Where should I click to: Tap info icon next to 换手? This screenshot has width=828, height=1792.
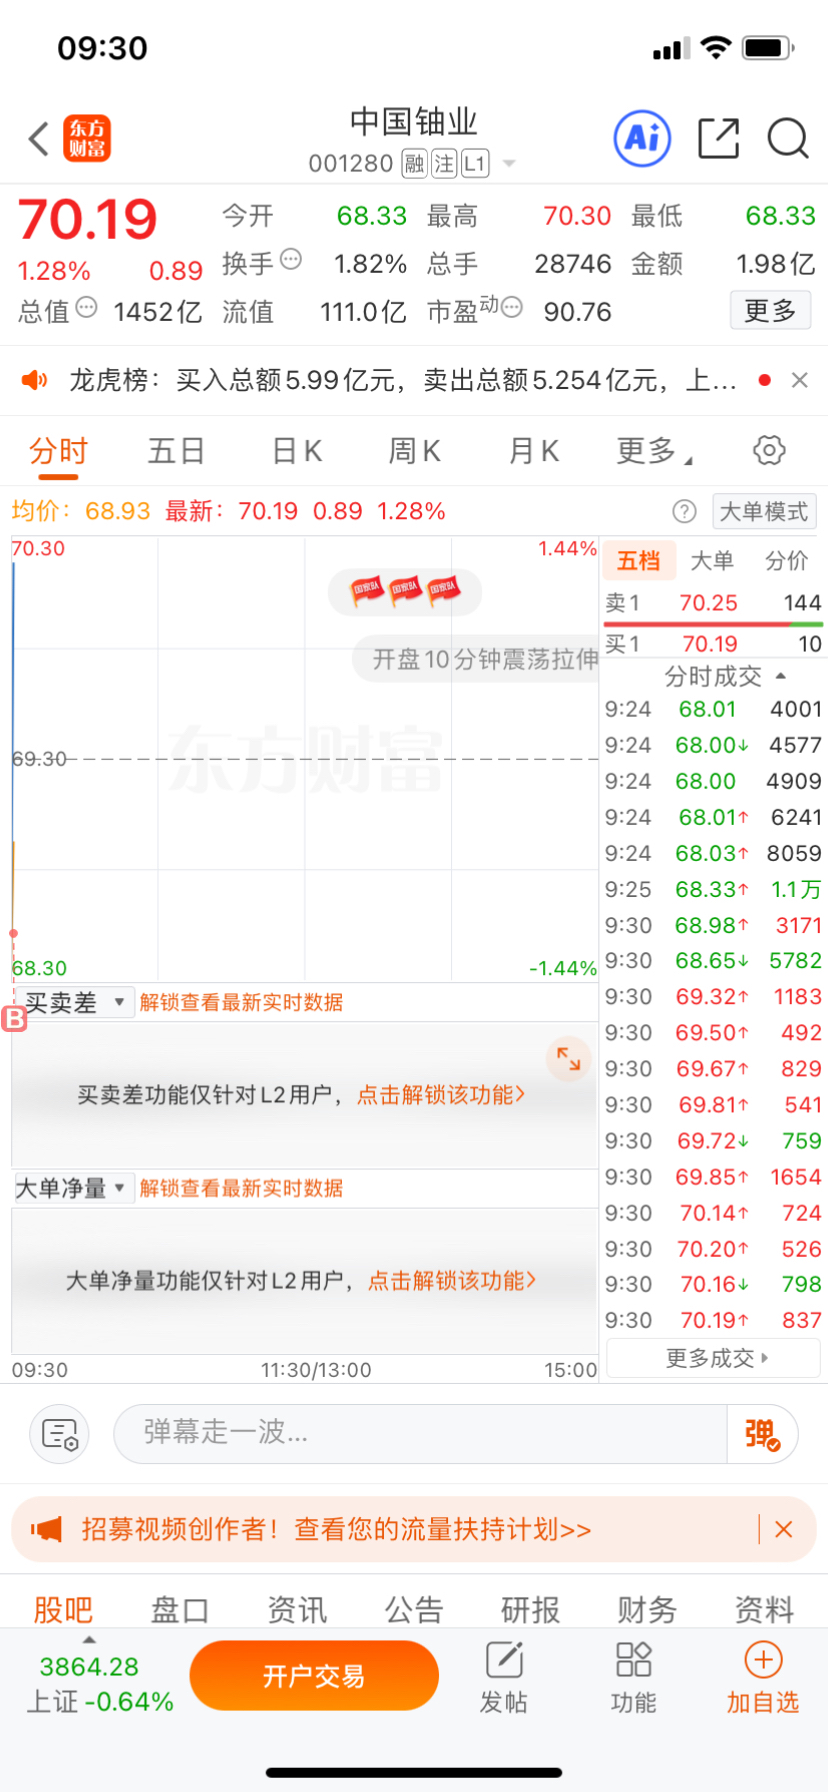(x=291, y=260)
